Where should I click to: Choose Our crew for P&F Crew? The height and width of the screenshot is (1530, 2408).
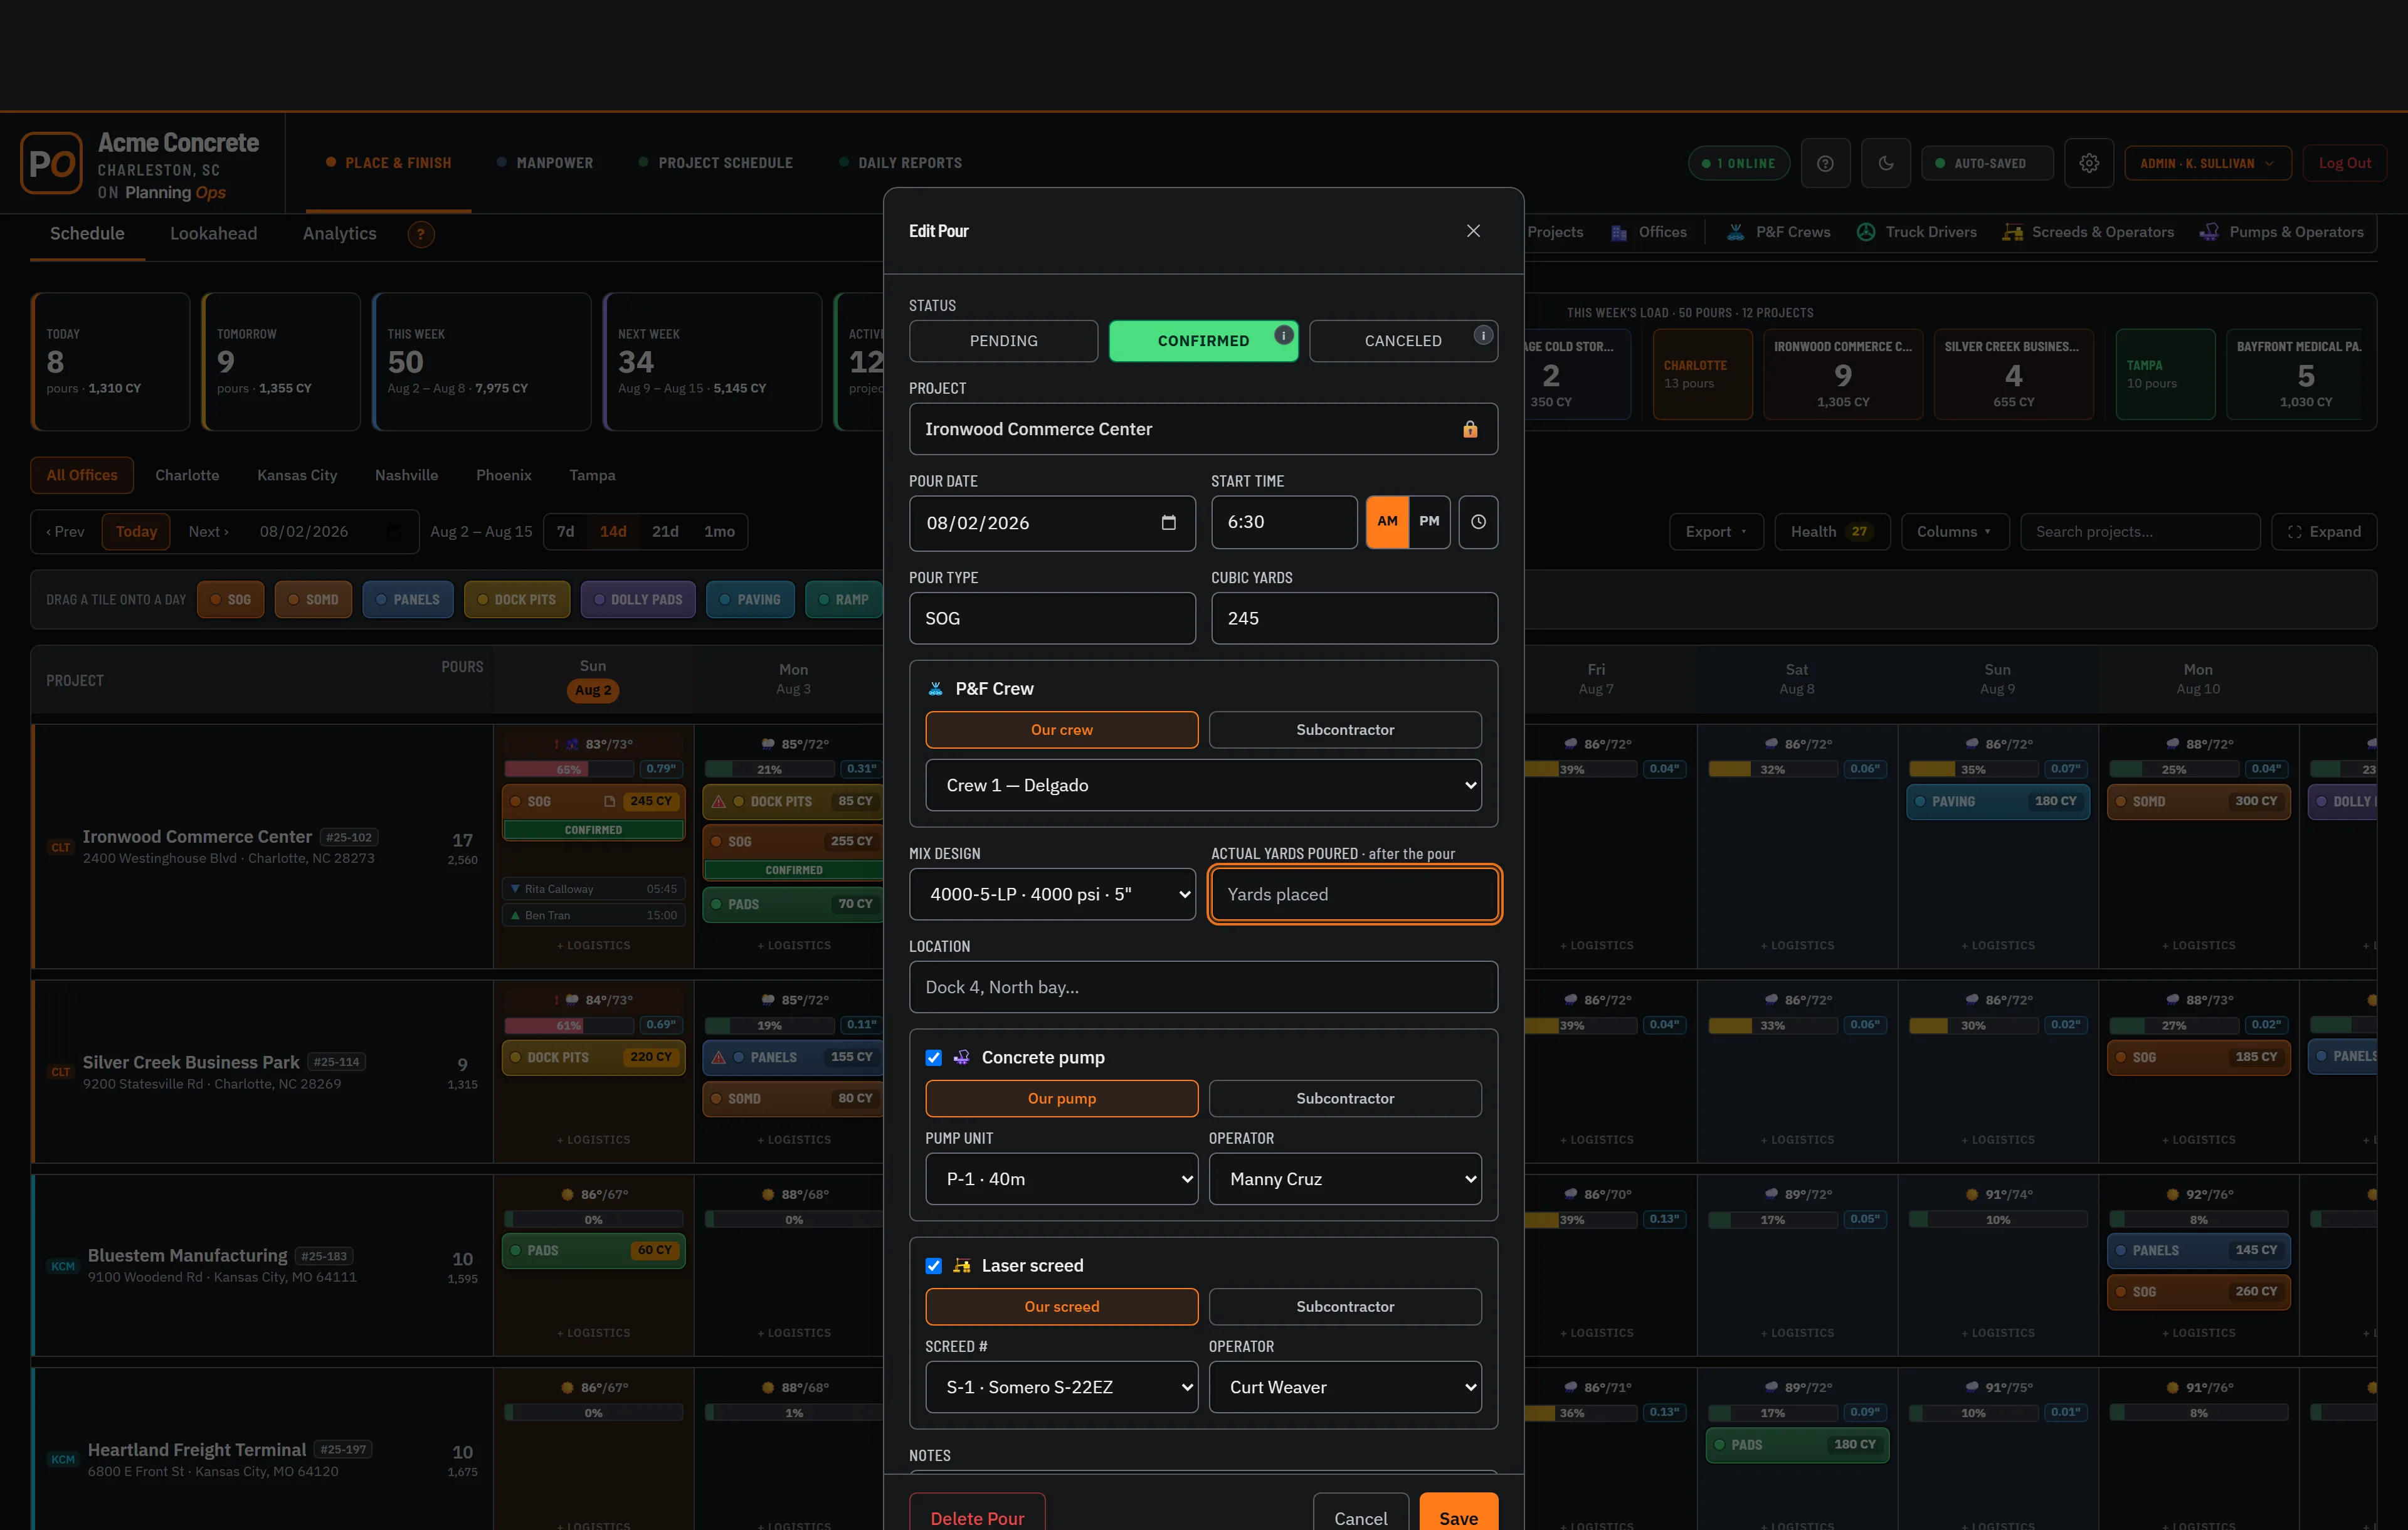(1061, 730)
